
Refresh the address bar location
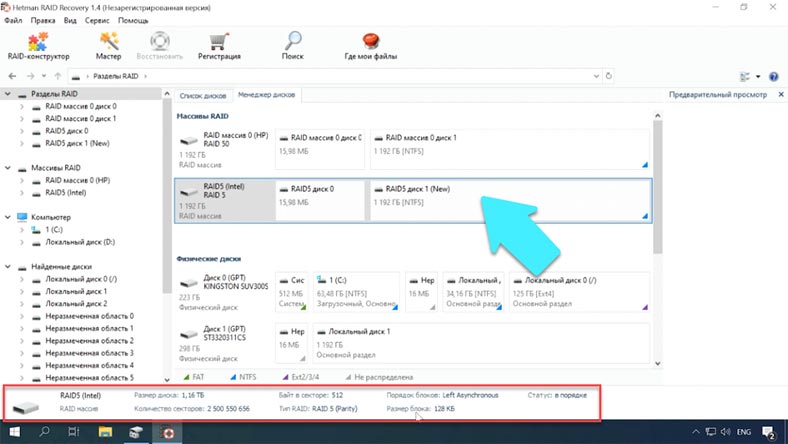(609, 76)
